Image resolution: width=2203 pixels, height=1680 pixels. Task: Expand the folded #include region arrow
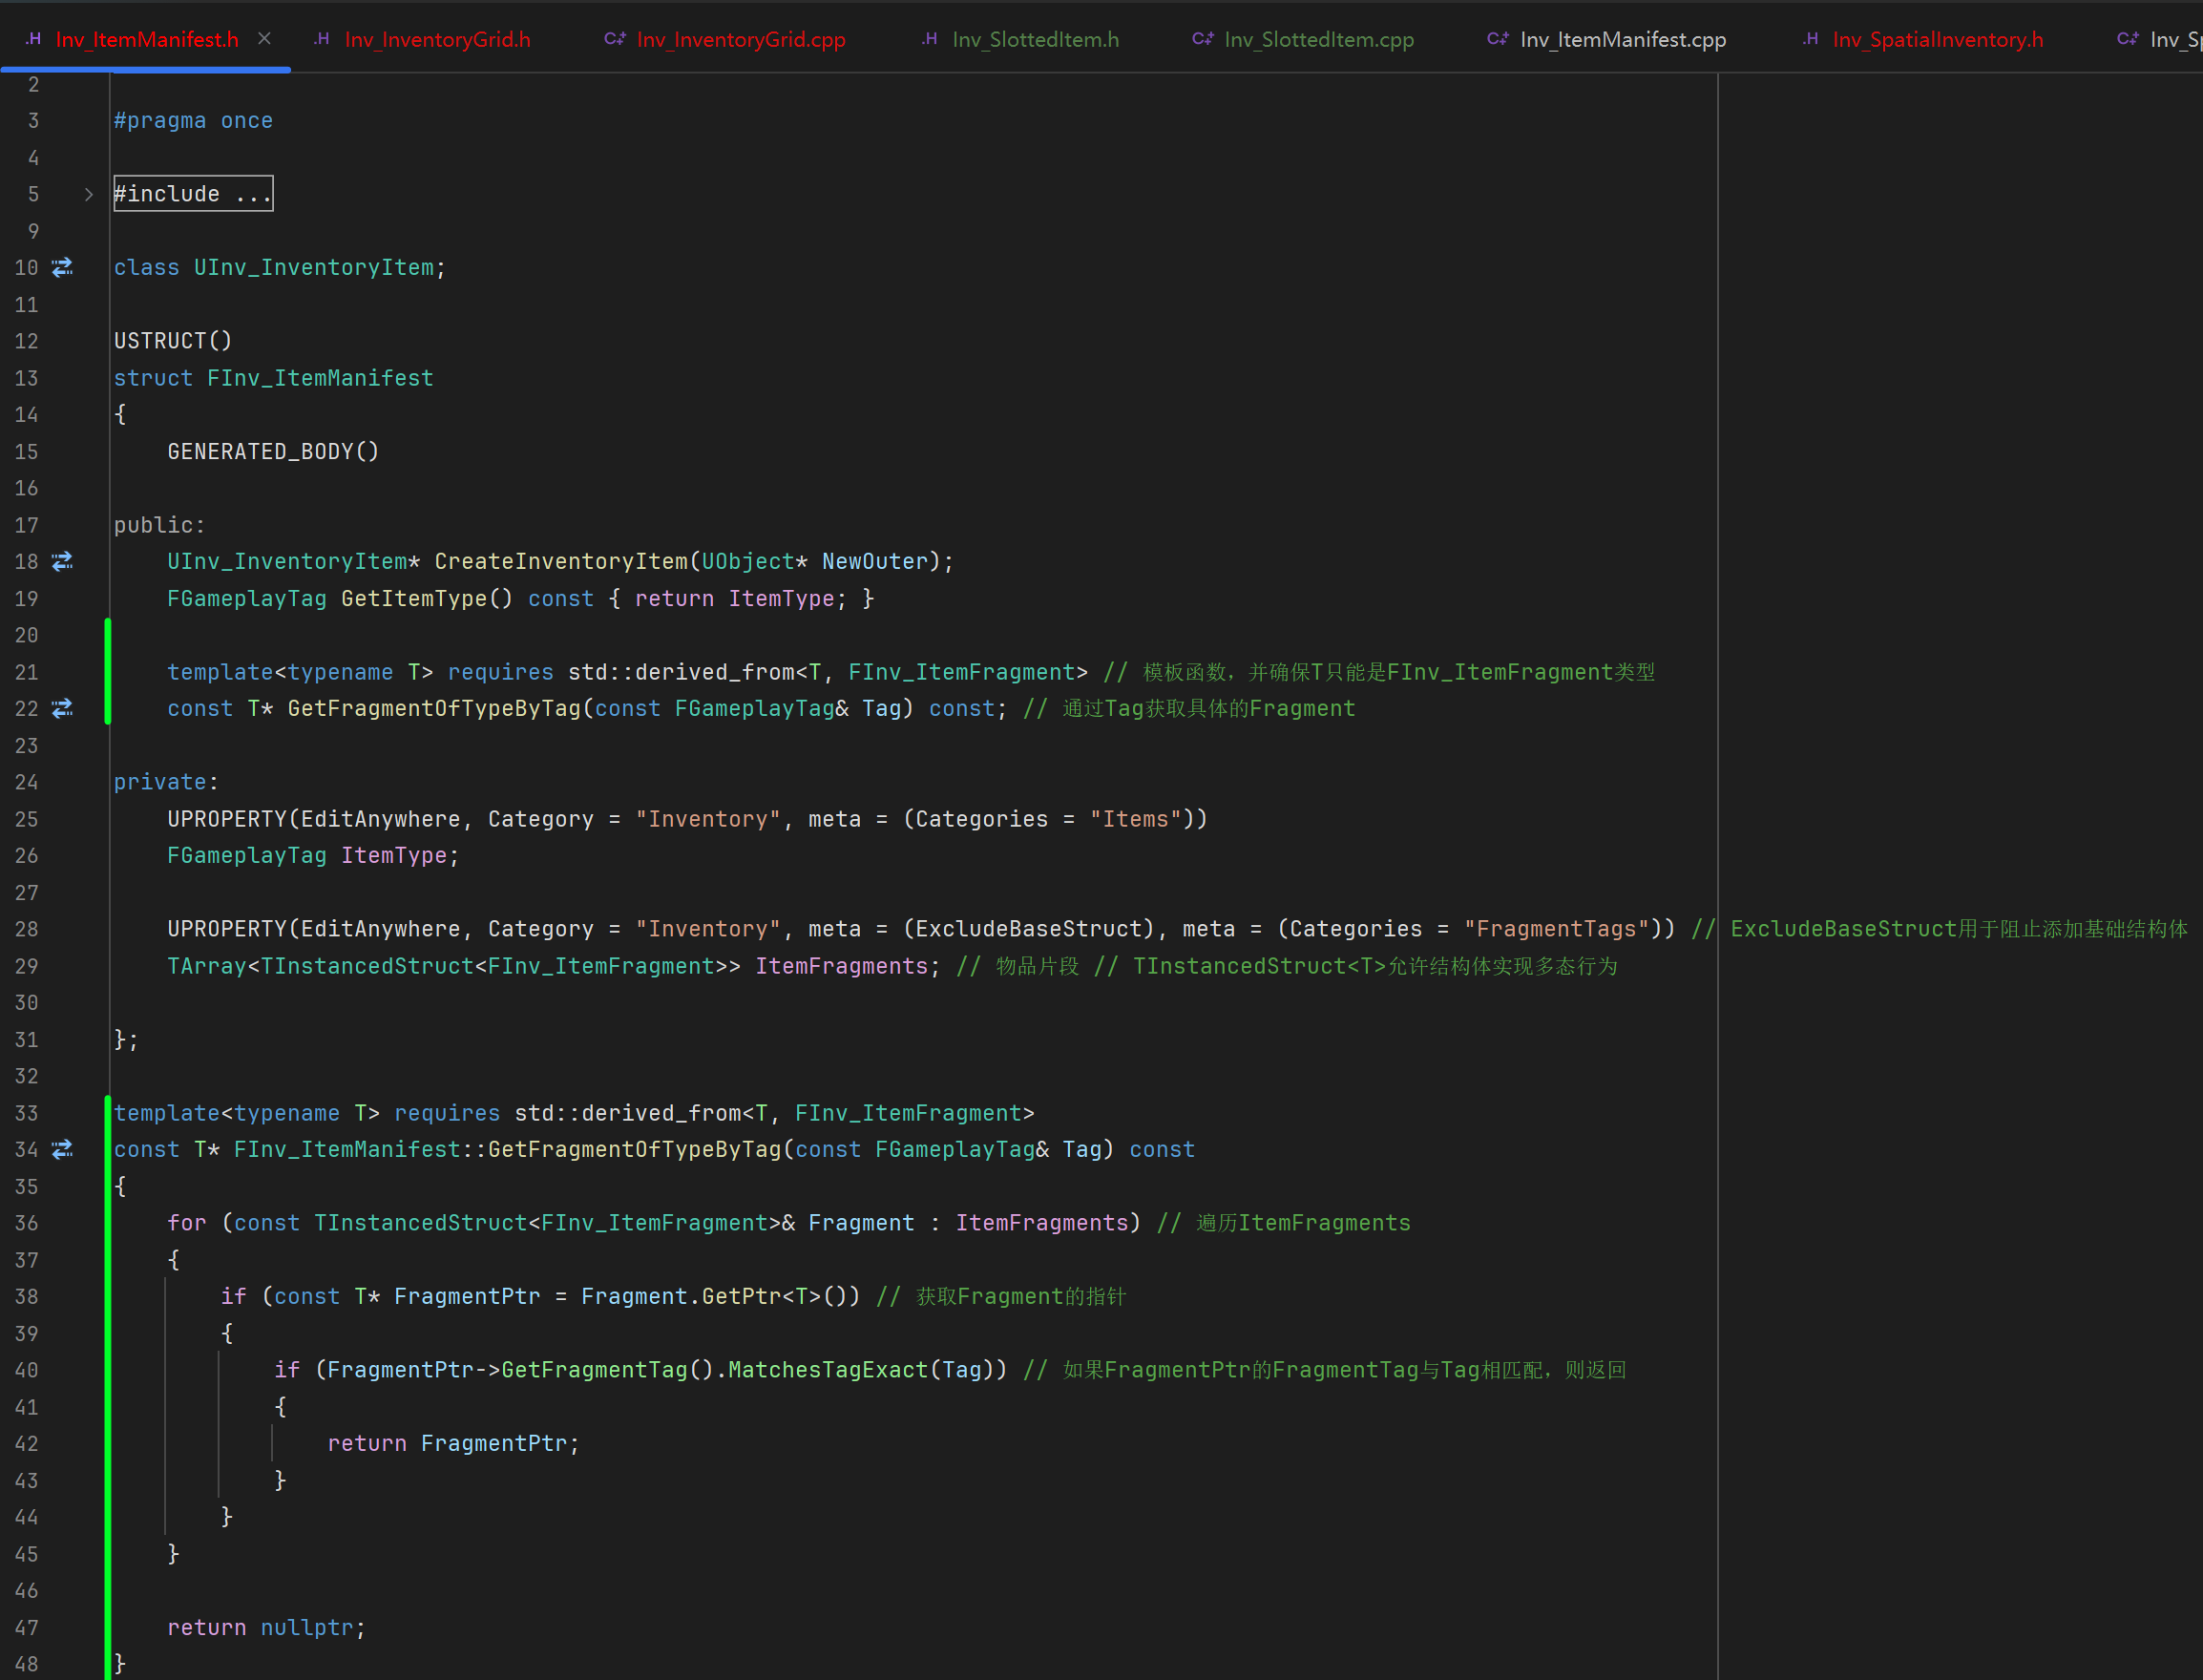click(88, 194)
